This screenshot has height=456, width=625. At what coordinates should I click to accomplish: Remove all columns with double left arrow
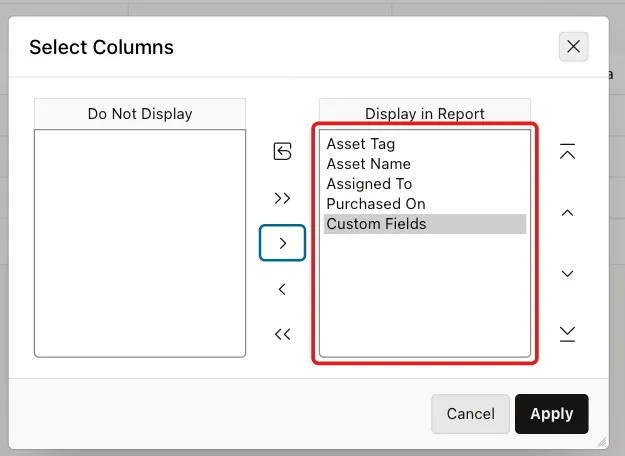pos(282,334)
